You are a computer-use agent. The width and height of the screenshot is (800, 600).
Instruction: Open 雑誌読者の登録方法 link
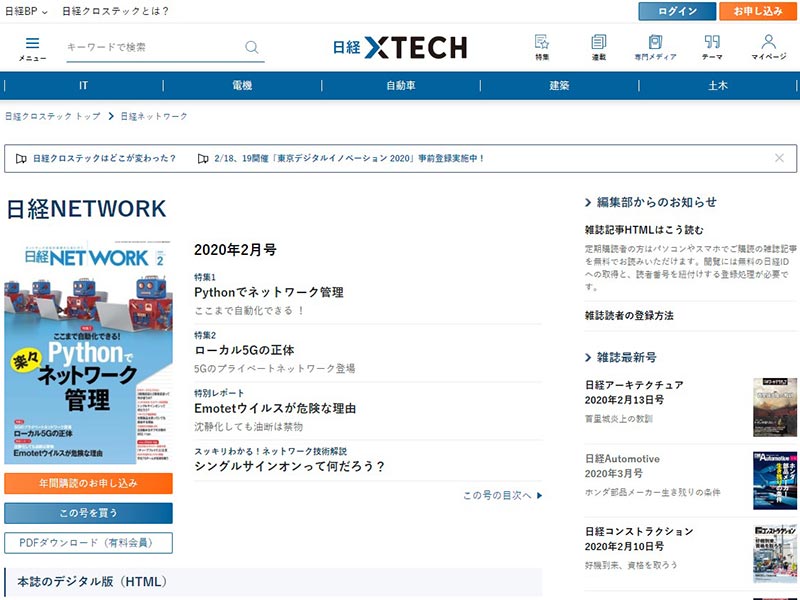pyautogui.click(x=629, y=315)
